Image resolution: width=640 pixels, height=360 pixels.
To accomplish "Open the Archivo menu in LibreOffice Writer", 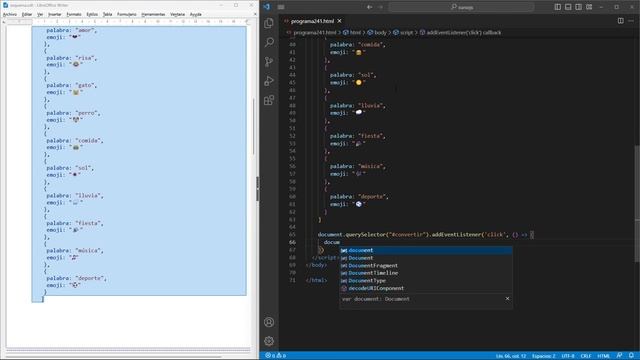I will click(10, 14).
